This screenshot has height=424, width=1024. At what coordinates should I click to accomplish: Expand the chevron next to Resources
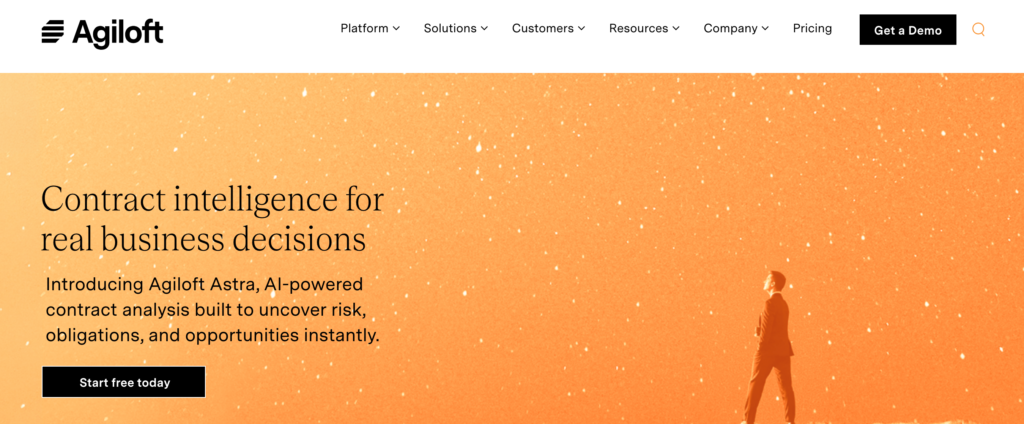click(x=676, y=29)
